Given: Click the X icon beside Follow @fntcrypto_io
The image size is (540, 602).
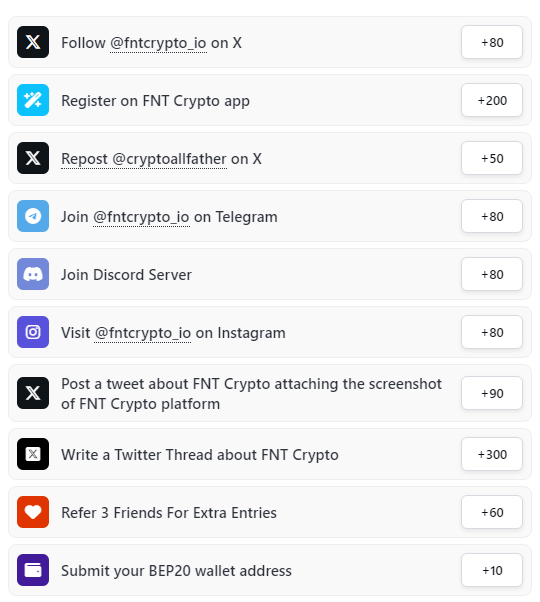Looking at the screenshot, I should click(33, 42).
